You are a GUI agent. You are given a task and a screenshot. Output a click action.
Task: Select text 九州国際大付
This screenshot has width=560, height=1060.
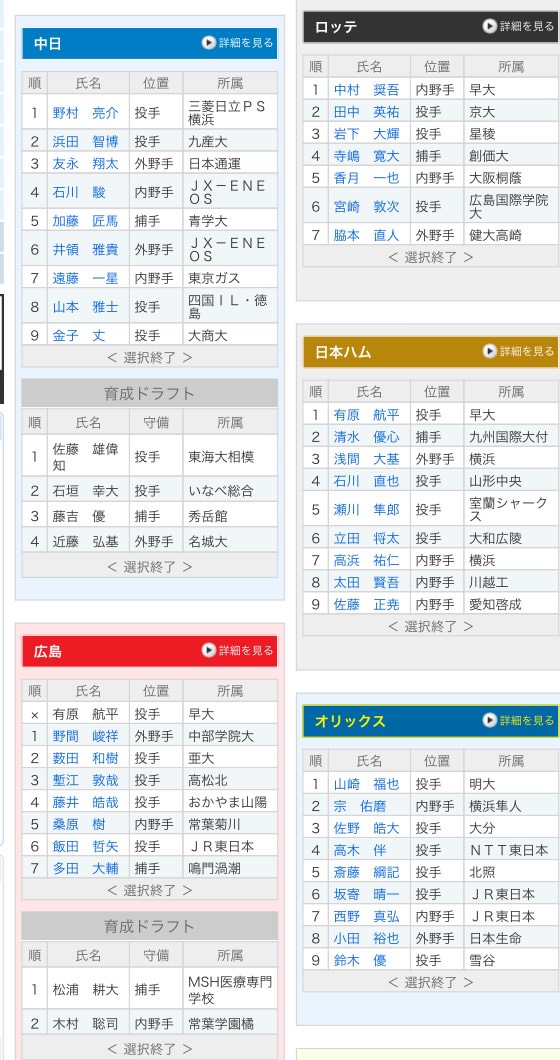(x=509, y=437)
